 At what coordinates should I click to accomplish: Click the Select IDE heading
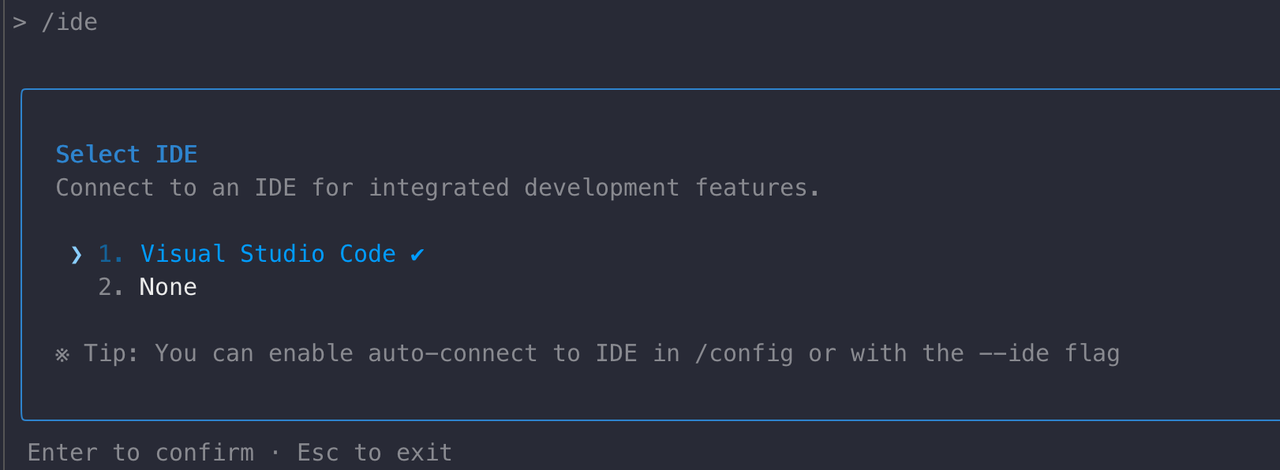[x=126, y=154]
